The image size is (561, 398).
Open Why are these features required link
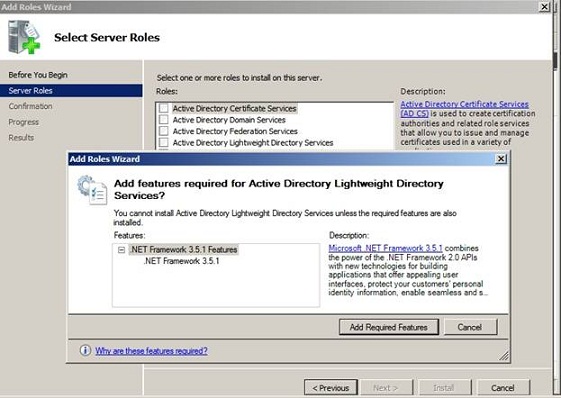pyautogui.click(x=151, y=351)
